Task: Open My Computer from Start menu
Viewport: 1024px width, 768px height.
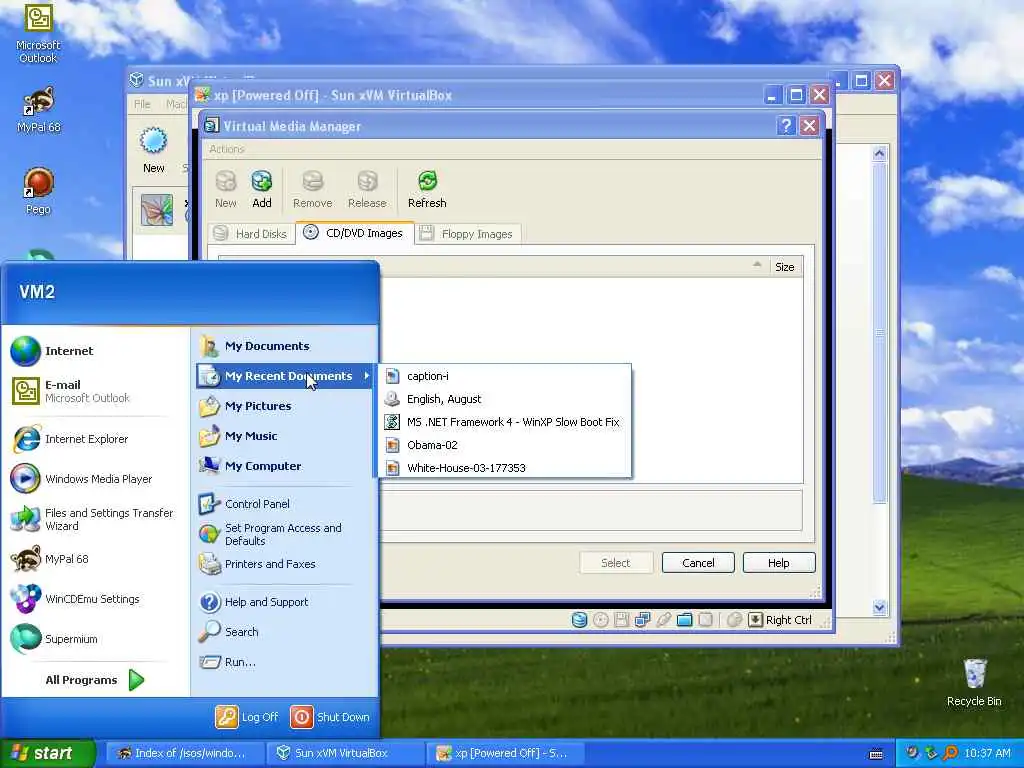Action: click(x=285, y=466)
